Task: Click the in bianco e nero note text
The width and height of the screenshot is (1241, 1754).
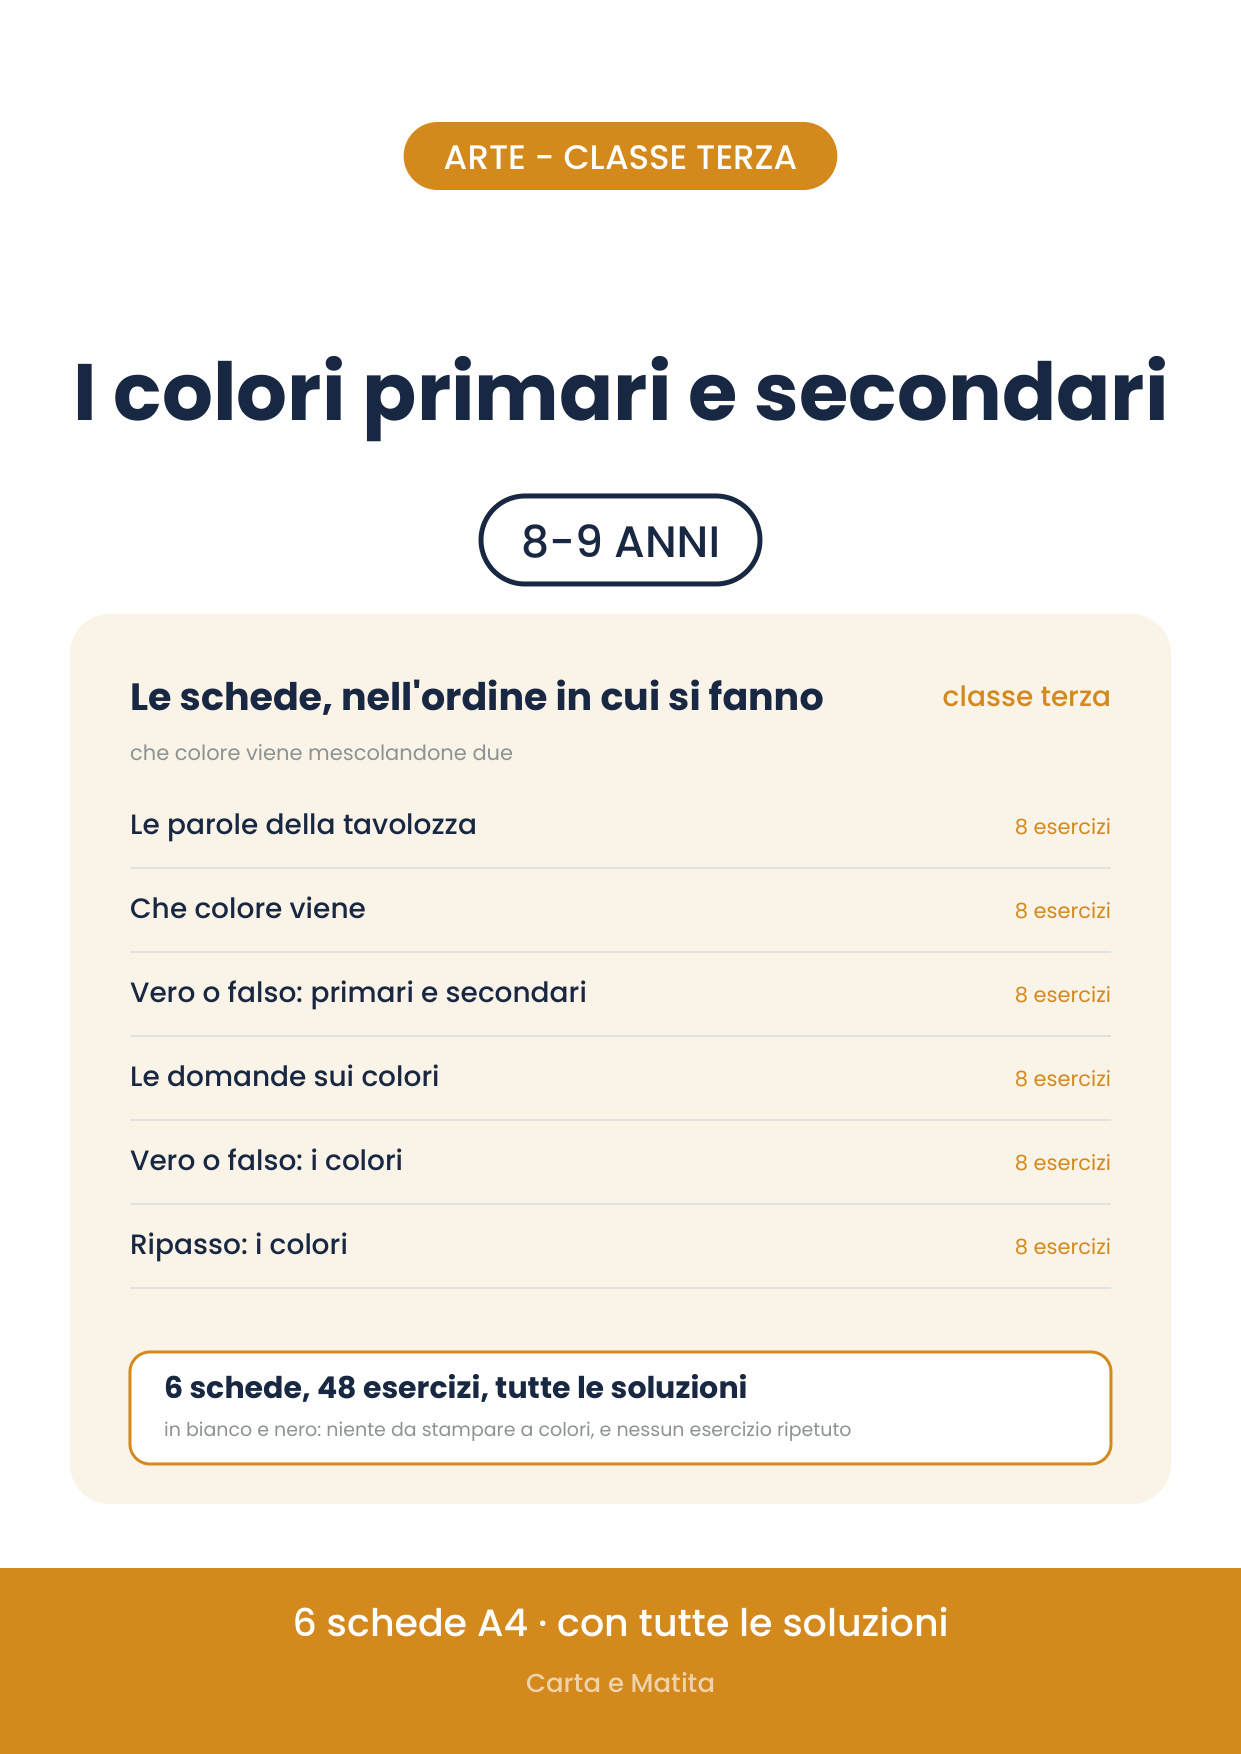Action: [507, 1430]
